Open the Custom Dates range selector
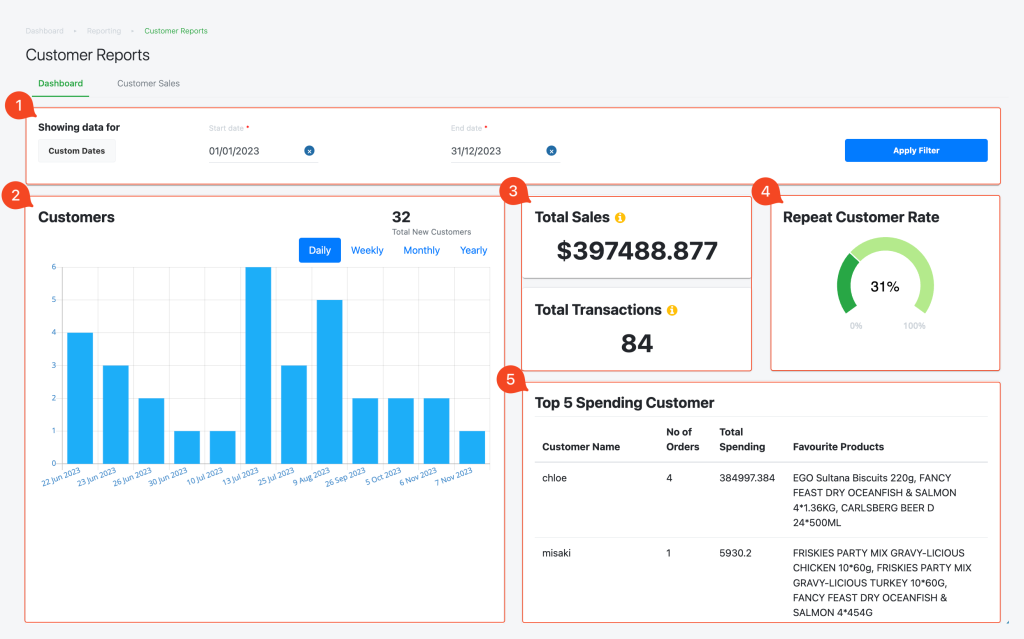The height and width of the screenshot is (639, 1024). [x=76, y=150]
